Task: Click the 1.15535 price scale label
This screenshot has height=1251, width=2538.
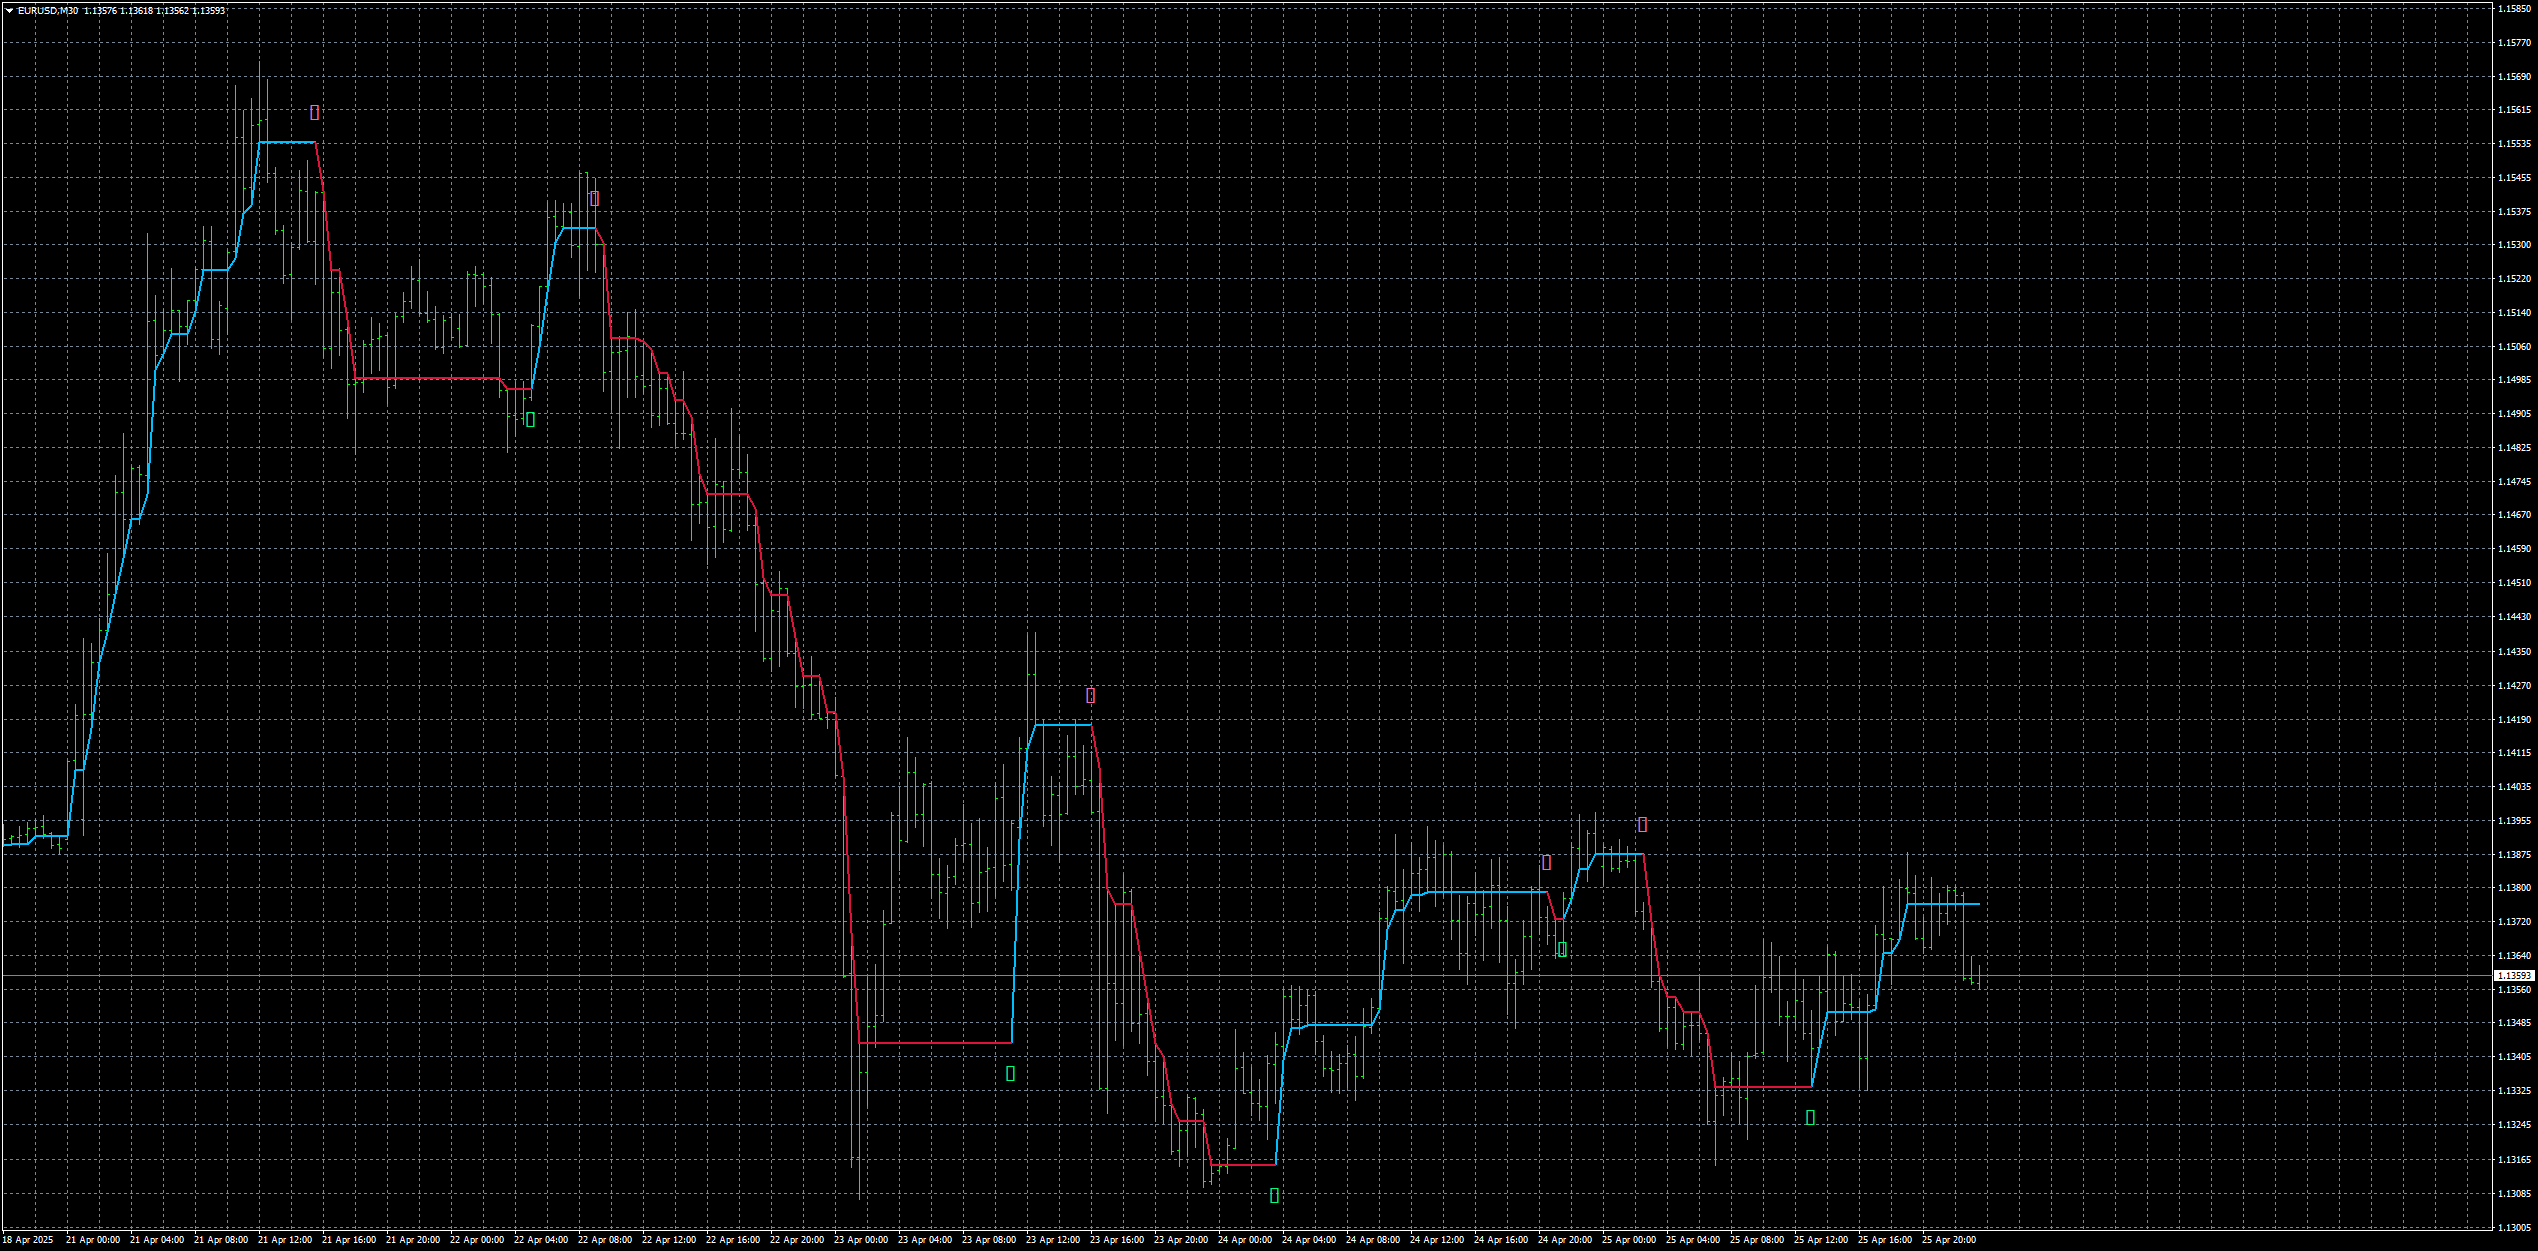Action: 2514,144
